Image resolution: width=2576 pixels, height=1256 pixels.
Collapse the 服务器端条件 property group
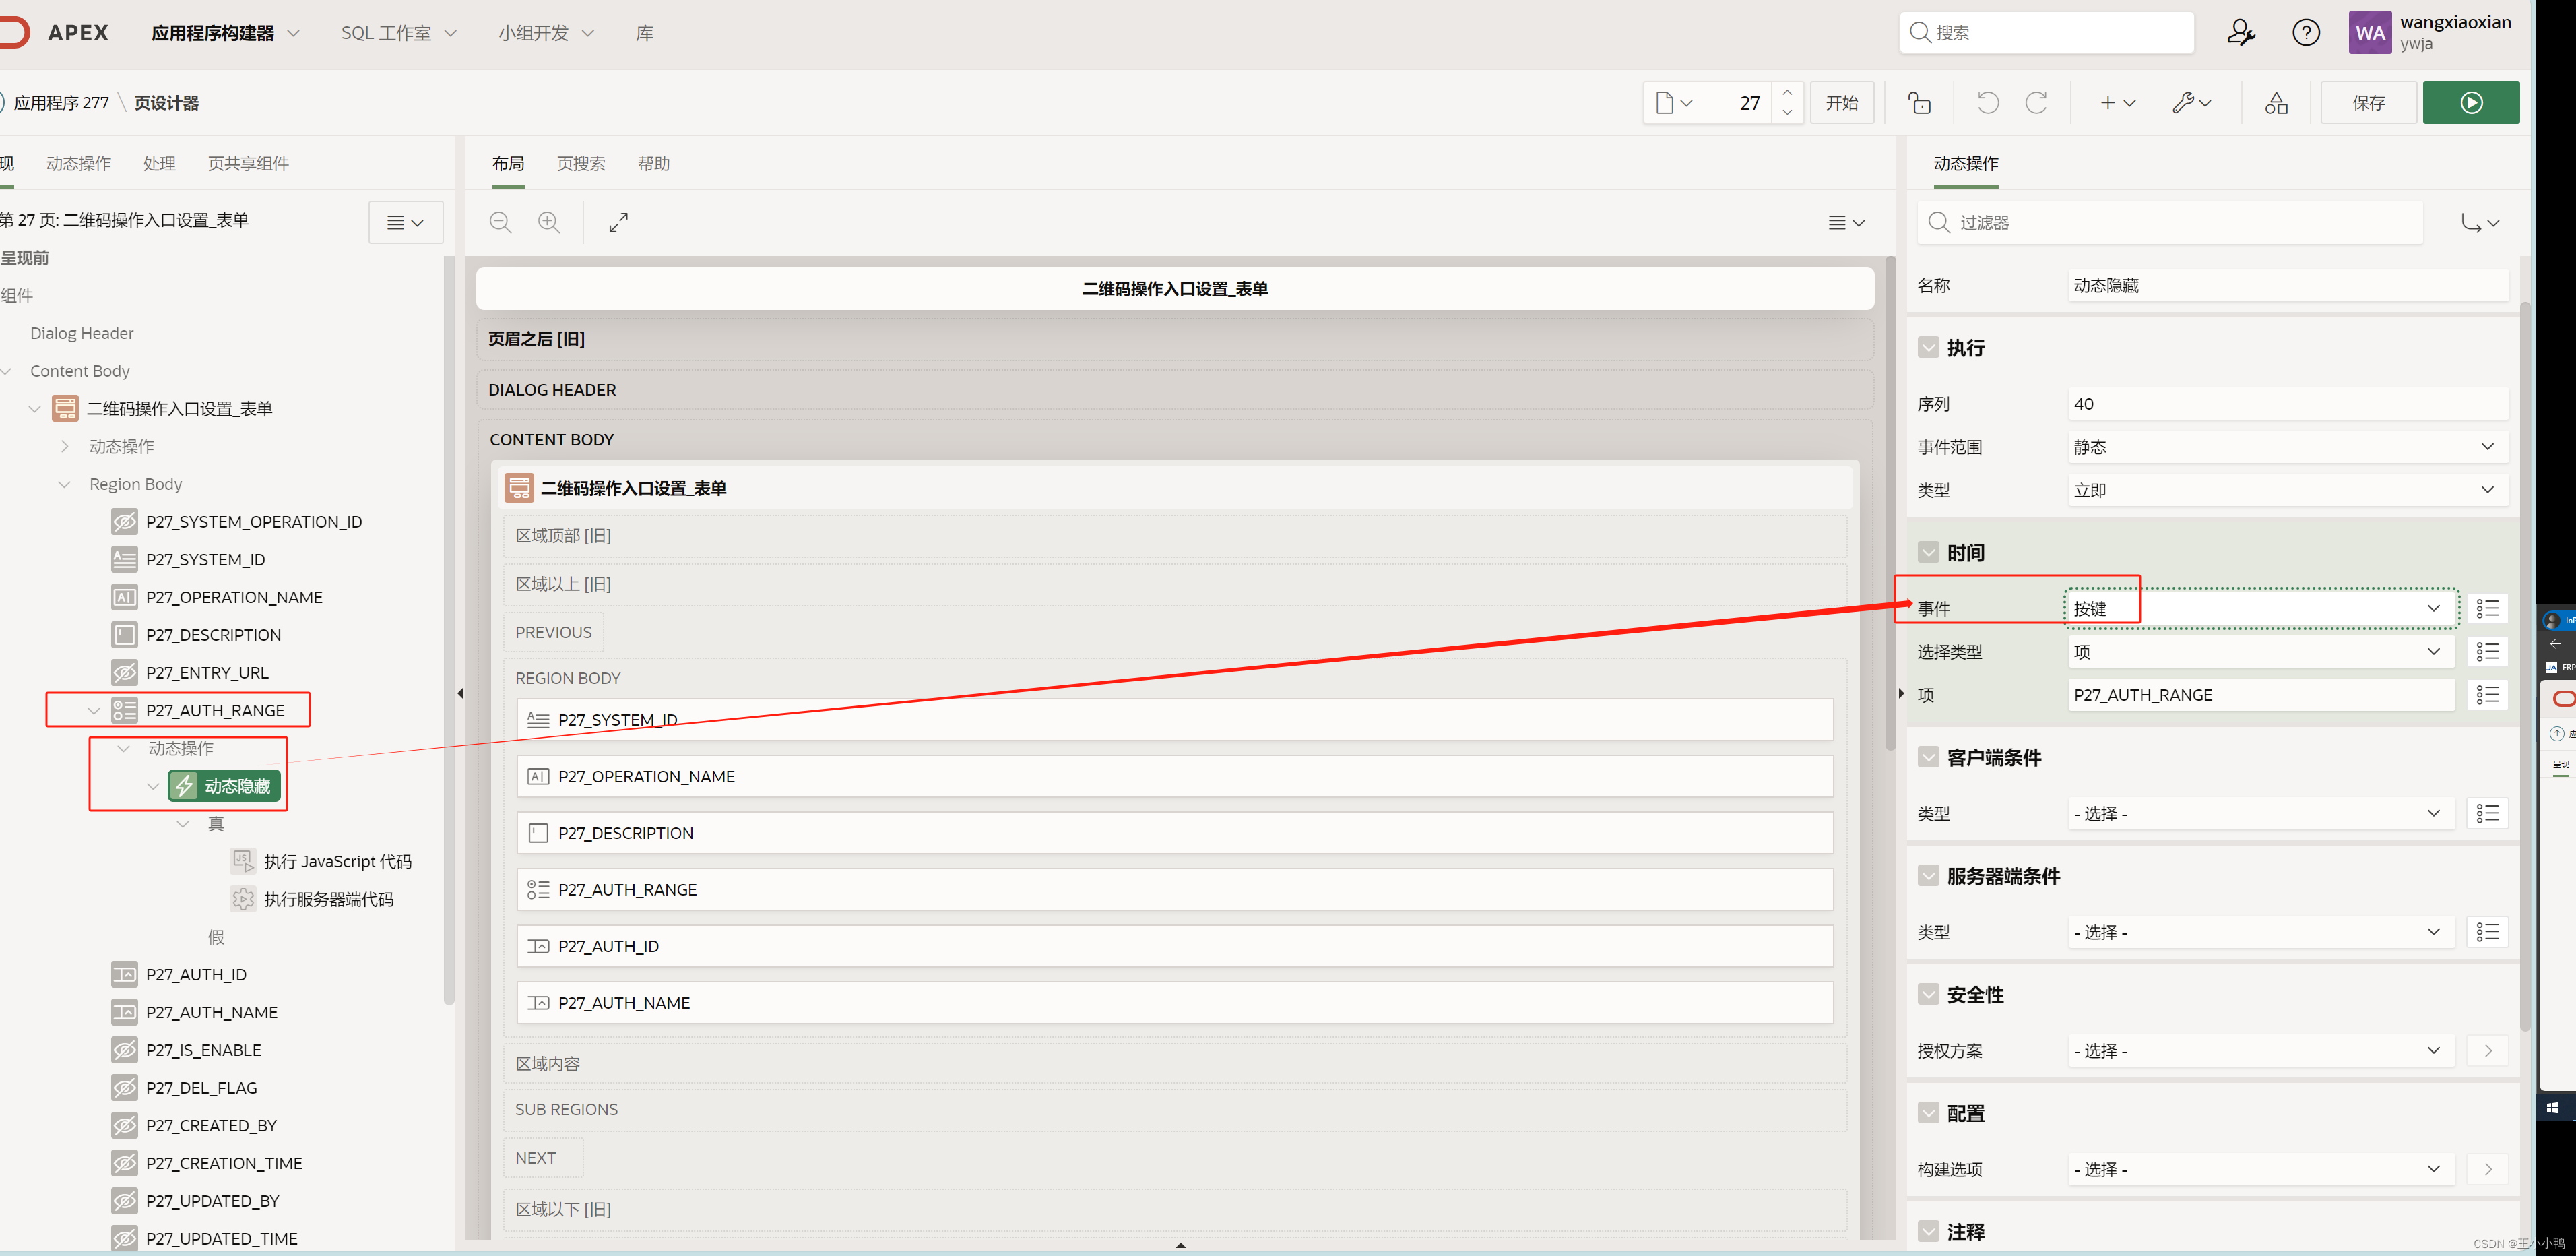[1928, 875]
